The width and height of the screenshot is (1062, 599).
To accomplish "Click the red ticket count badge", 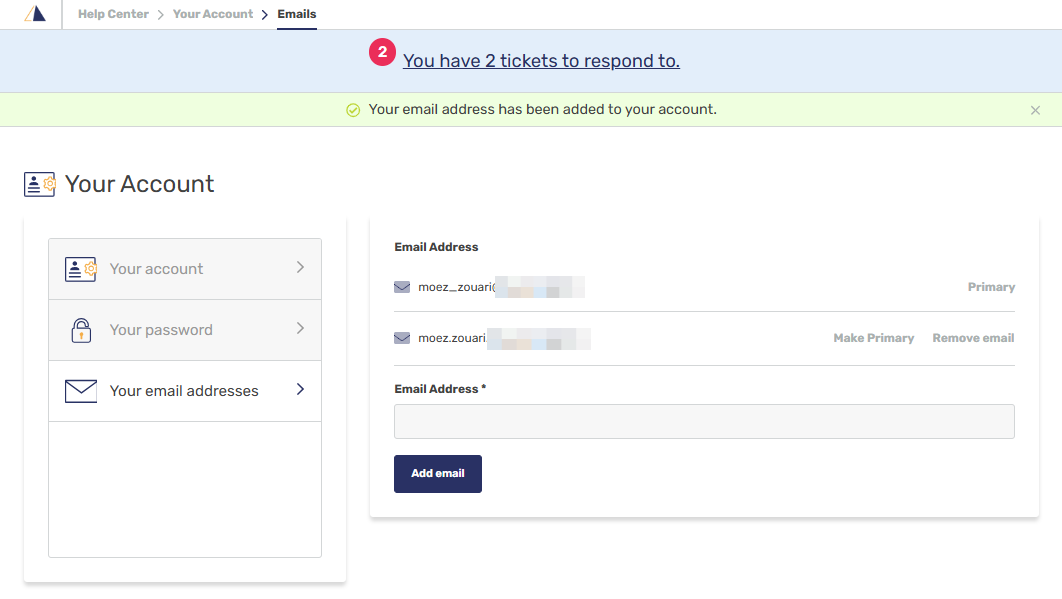I will (x=383, y=53).
